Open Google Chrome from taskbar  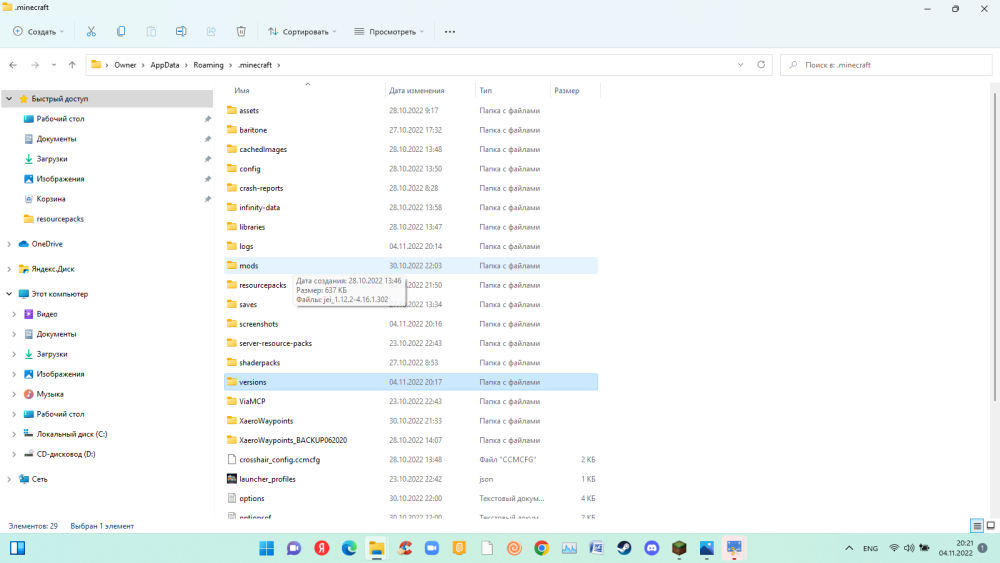tap(541, 548)
